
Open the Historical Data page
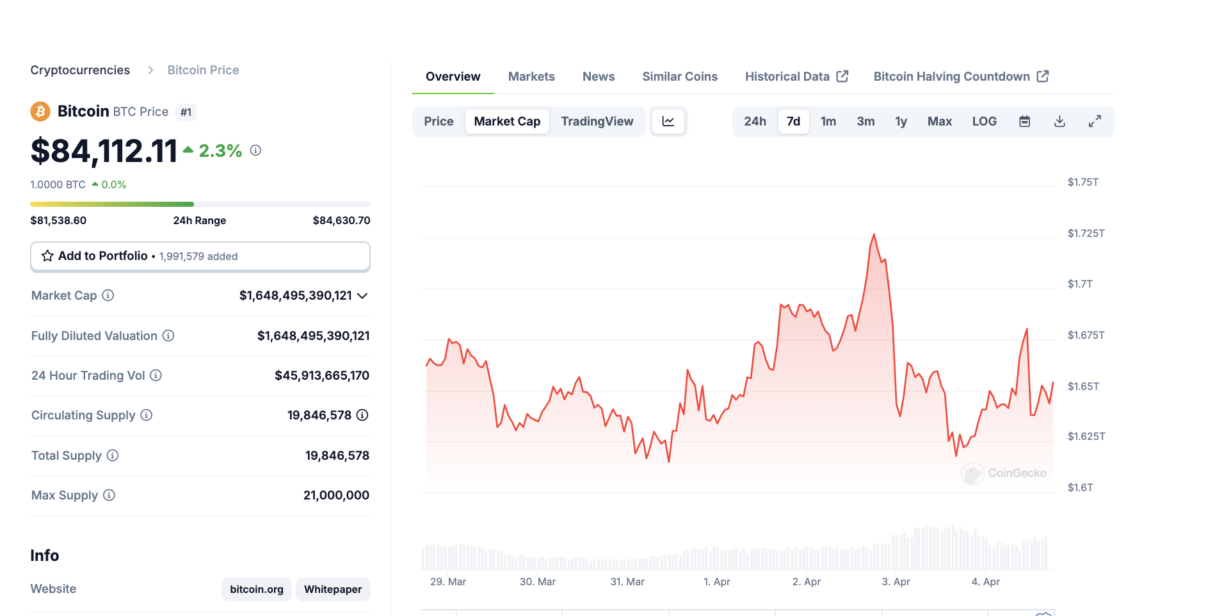pos(788,76)
